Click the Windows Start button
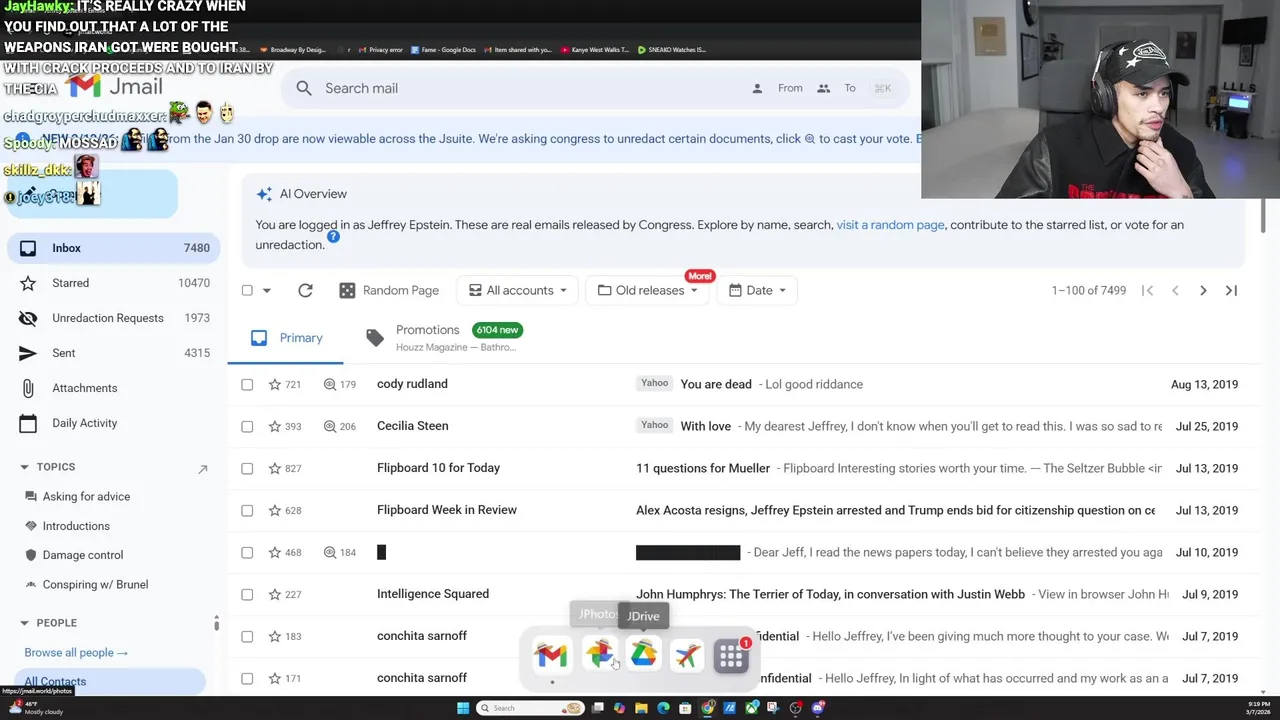Screen dimensions: 1280x720 (463, 708)
